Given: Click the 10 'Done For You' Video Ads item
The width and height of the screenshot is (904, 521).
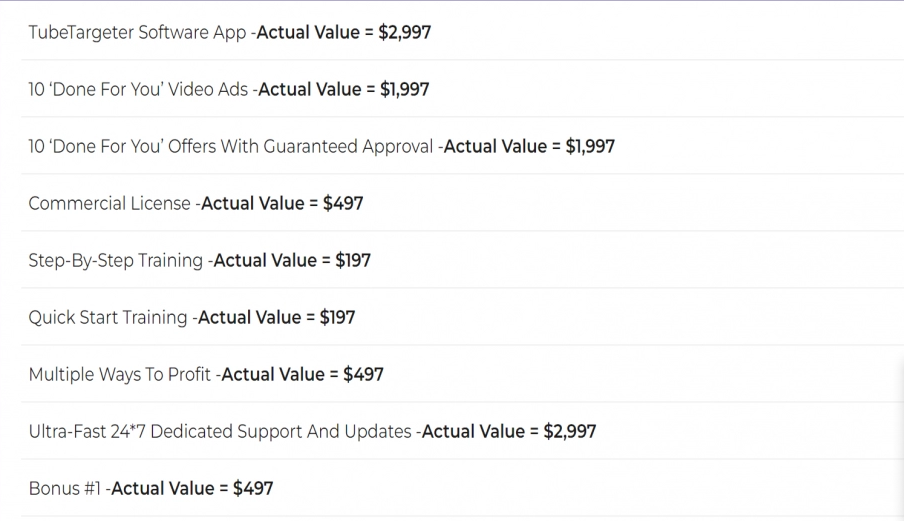Looking at the screenshot, I should click(140, 89).
